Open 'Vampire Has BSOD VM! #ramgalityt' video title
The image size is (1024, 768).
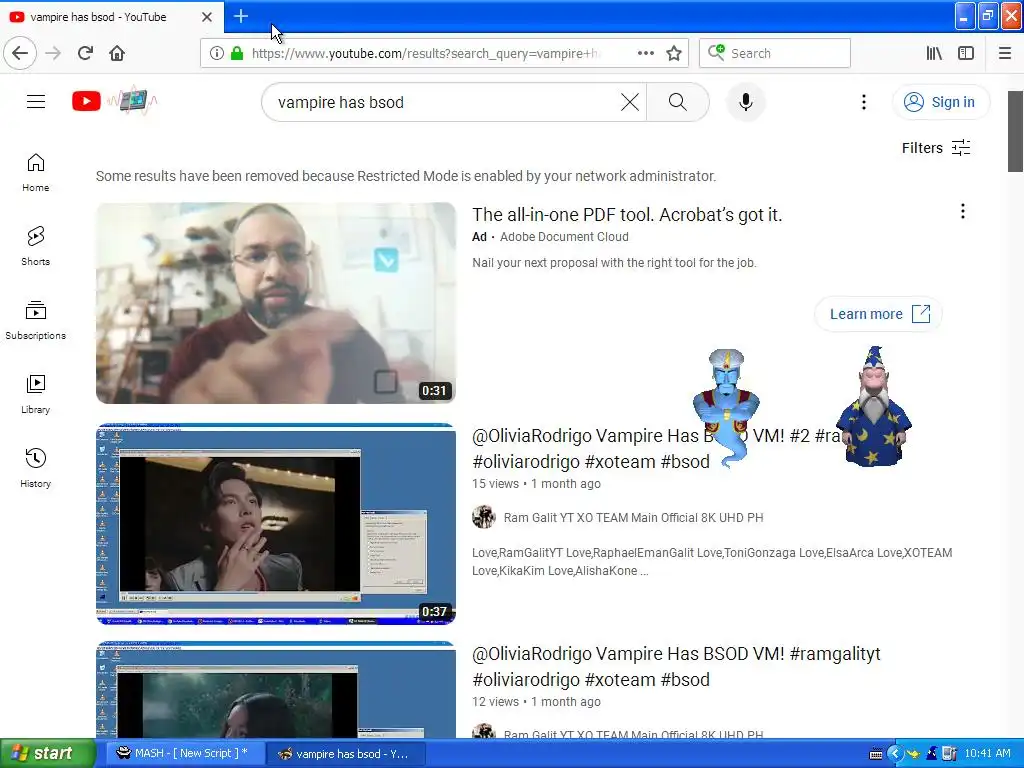tap(676, 666)
